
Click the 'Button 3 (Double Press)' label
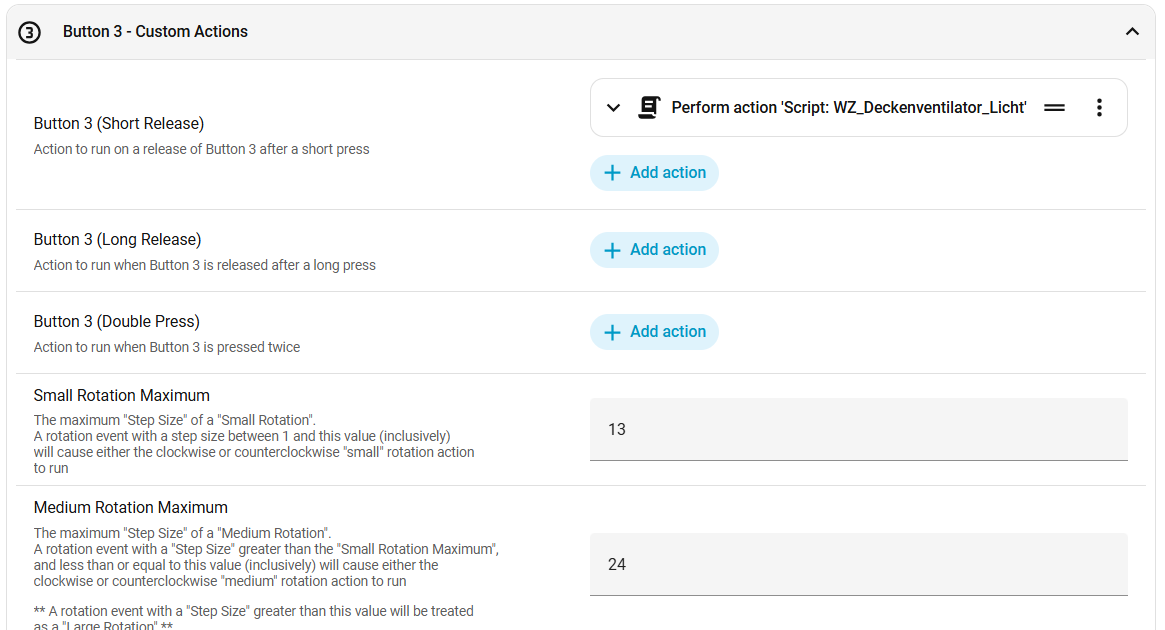click(117, 322)
